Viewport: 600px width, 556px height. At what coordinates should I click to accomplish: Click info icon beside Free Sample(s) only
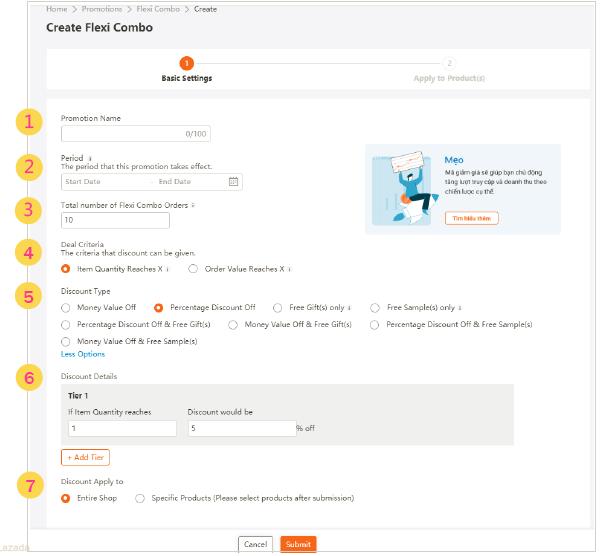point(460,308)
